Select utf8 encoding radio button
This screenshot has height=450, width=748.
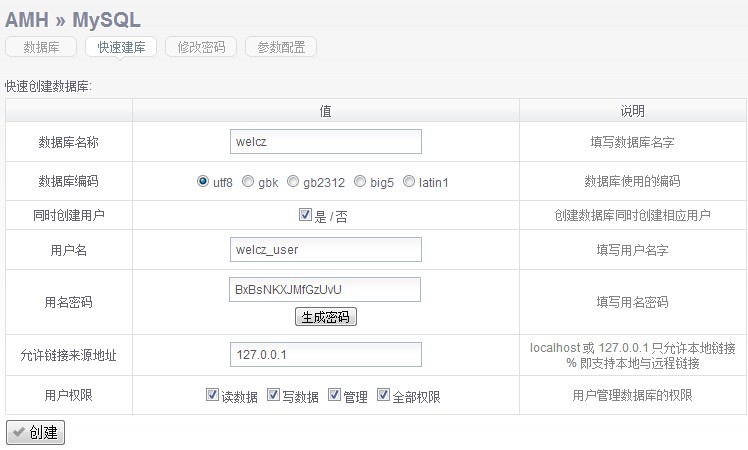coord(203,182)
